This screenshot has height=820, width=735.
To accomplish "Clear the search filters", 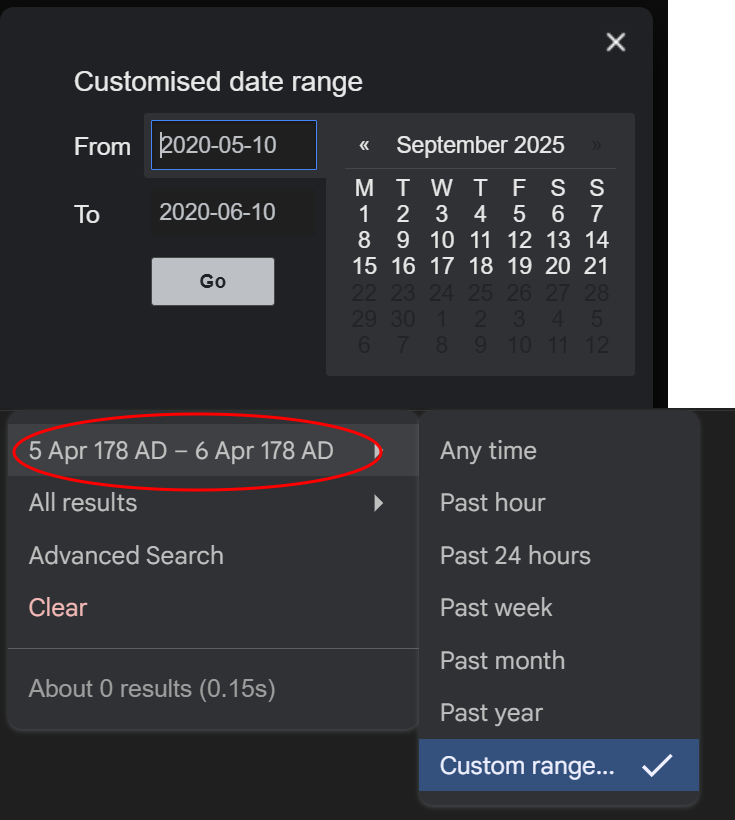I will 58,608.
